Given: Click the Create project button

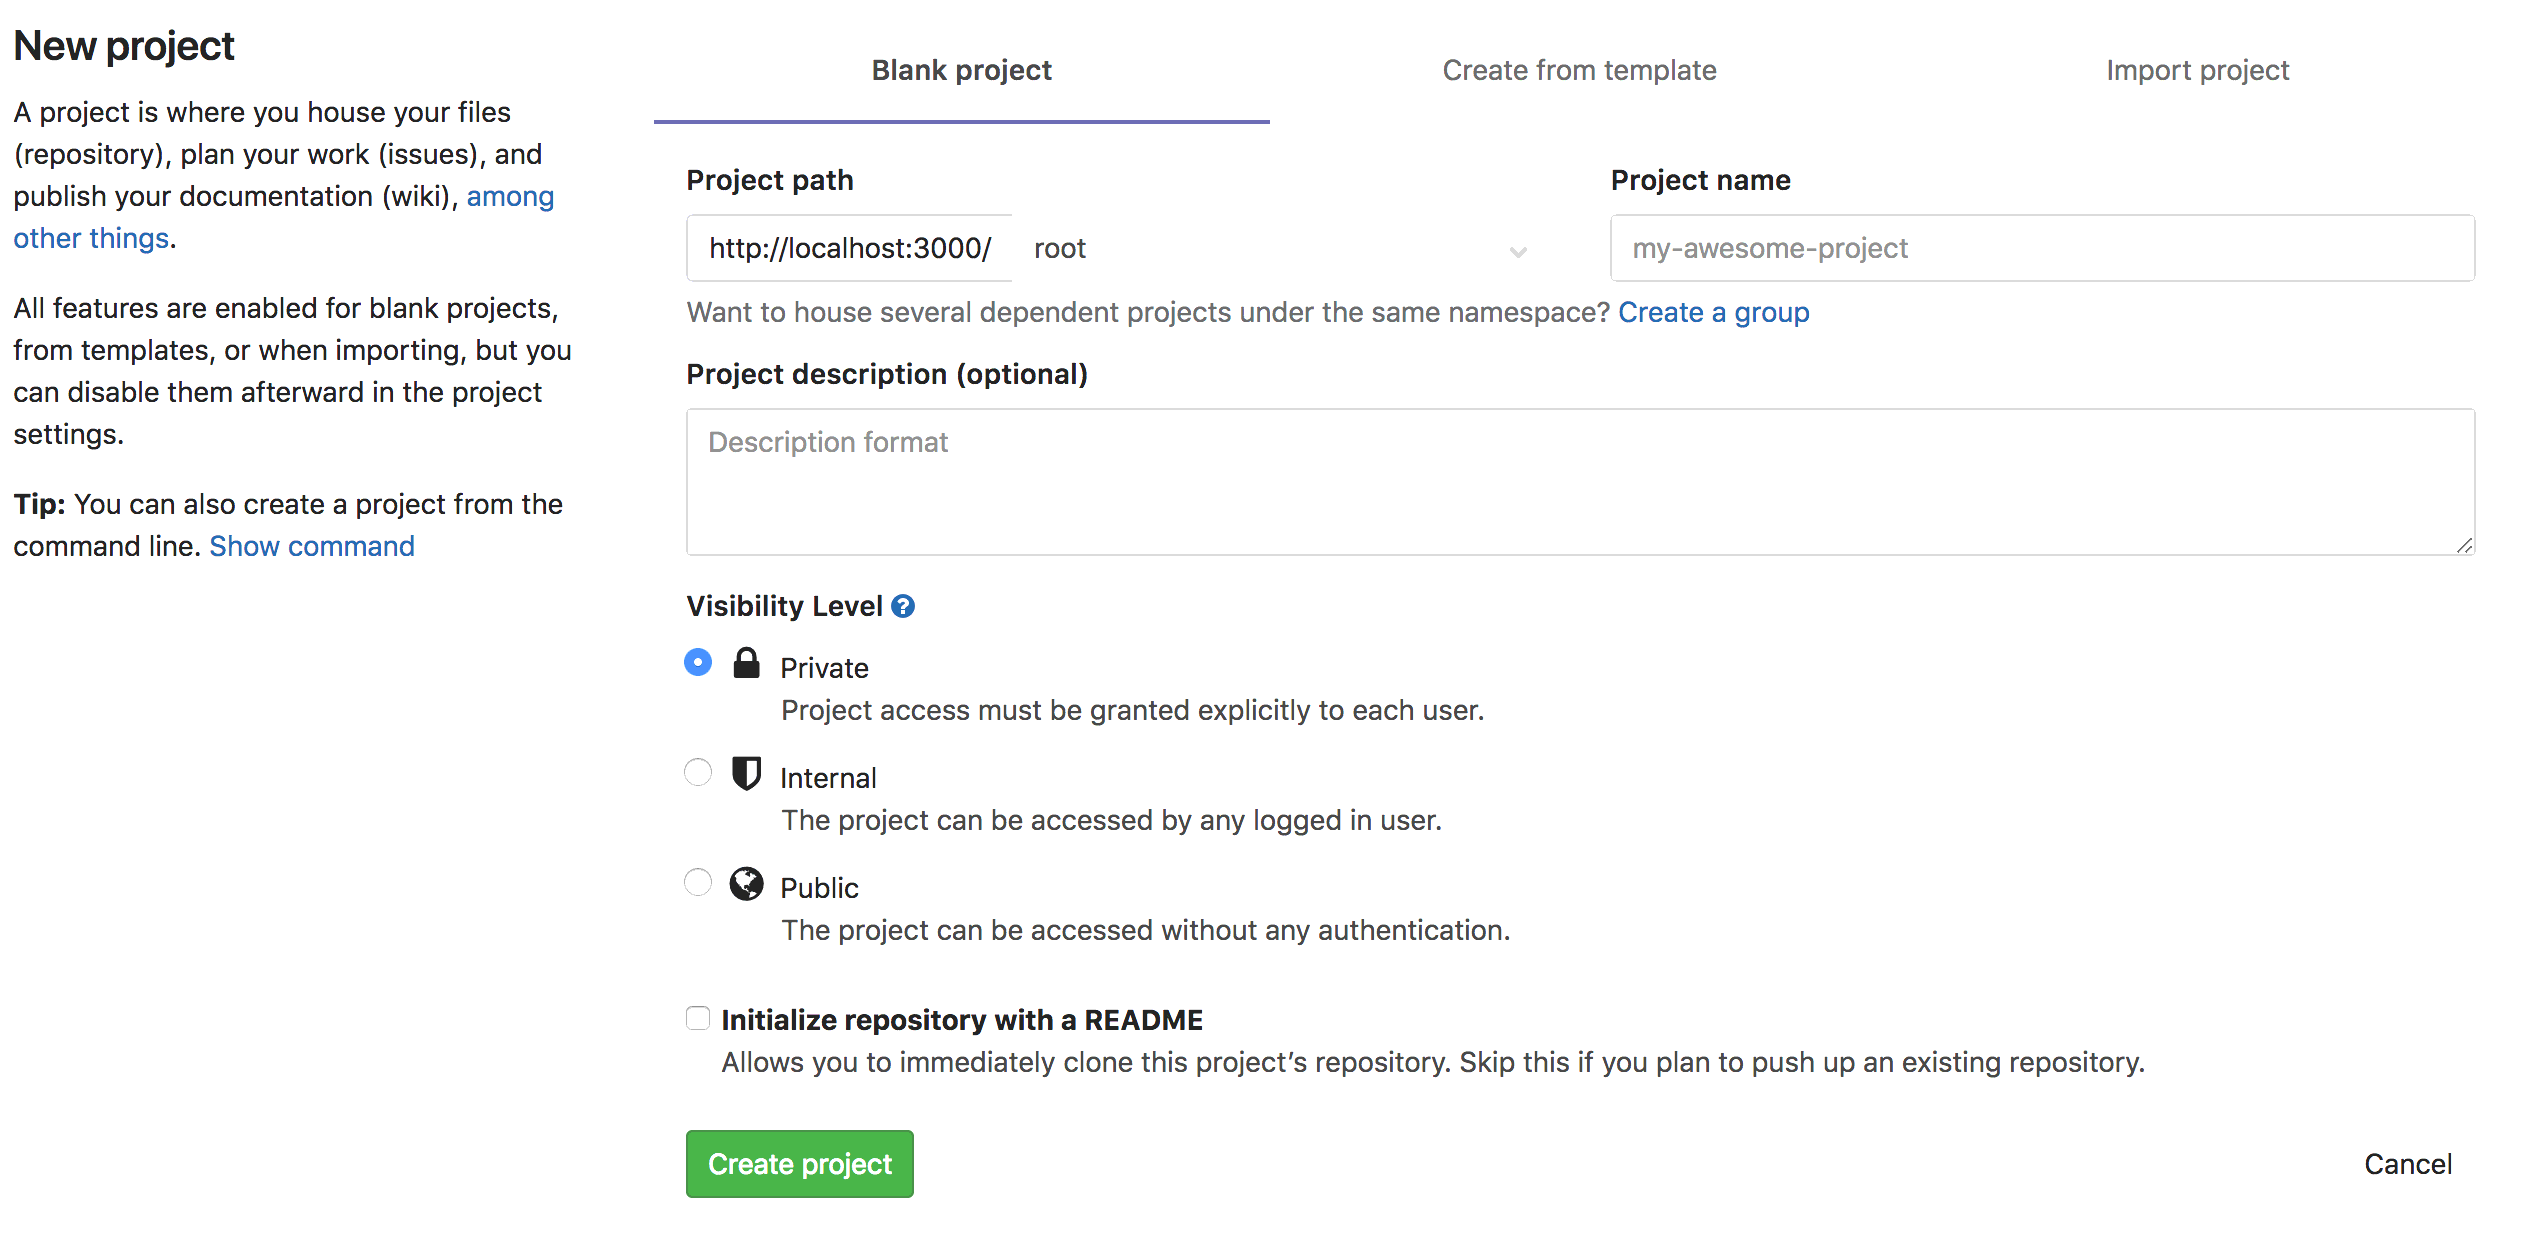Looking at the screenshot, I should tap(799, 1163).
